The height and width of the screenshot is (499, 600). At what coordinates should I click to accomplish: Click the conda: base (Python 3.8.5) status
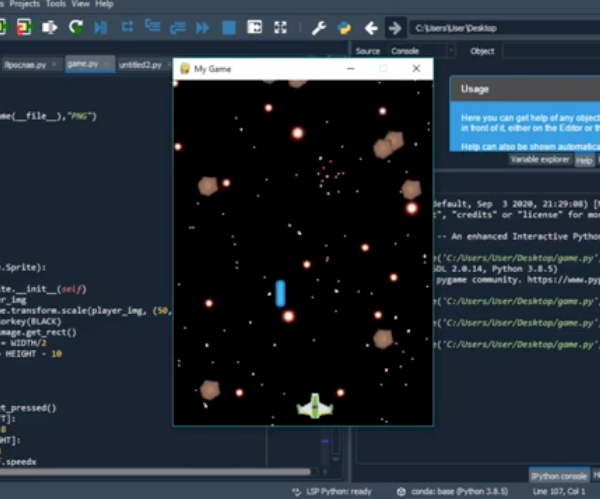click(x=455, y=492)
